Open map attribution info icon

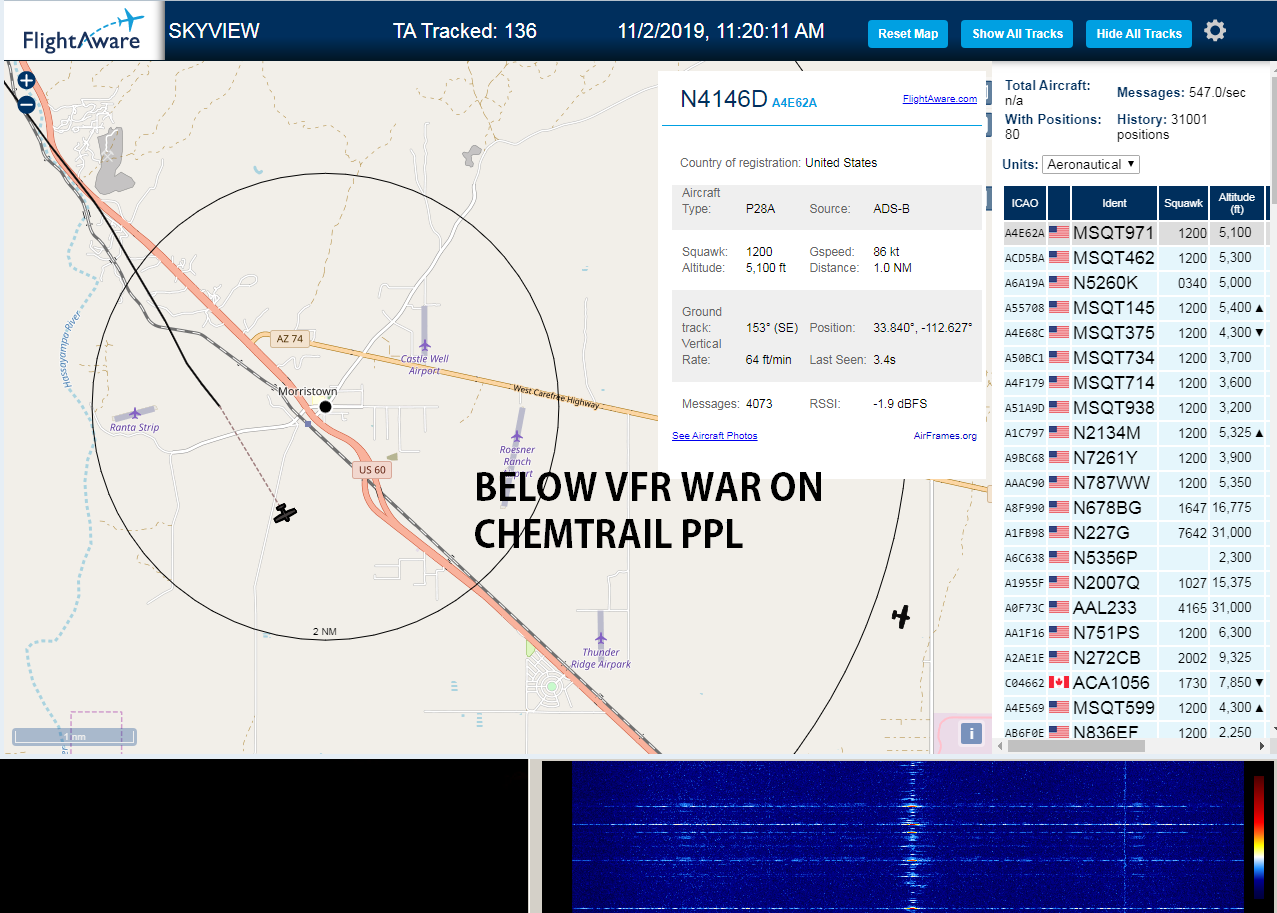(x=970, y=733)
